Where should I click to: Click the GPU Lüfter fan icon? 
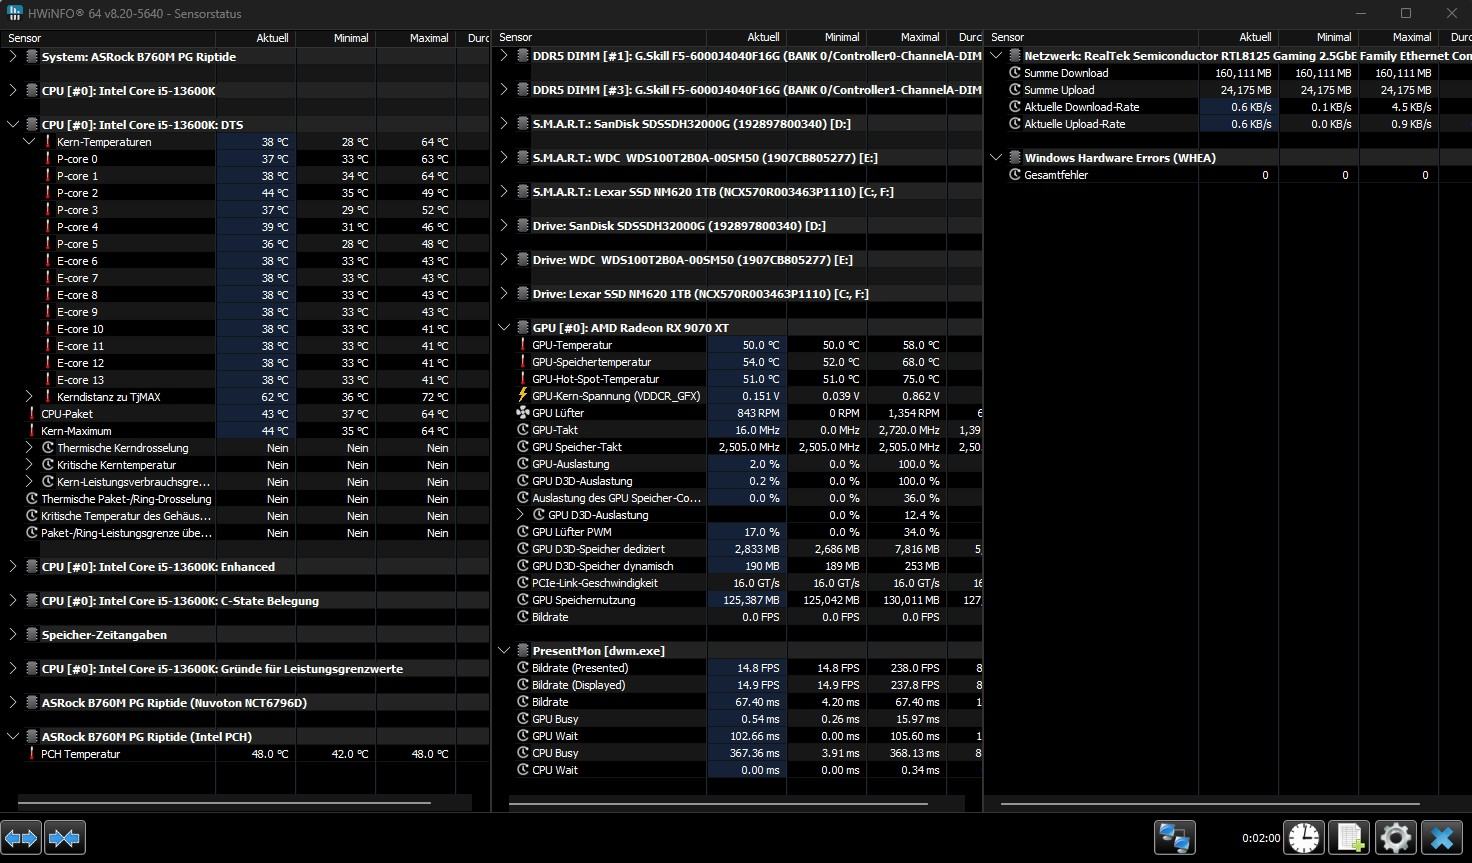click(x=522, y=413)
